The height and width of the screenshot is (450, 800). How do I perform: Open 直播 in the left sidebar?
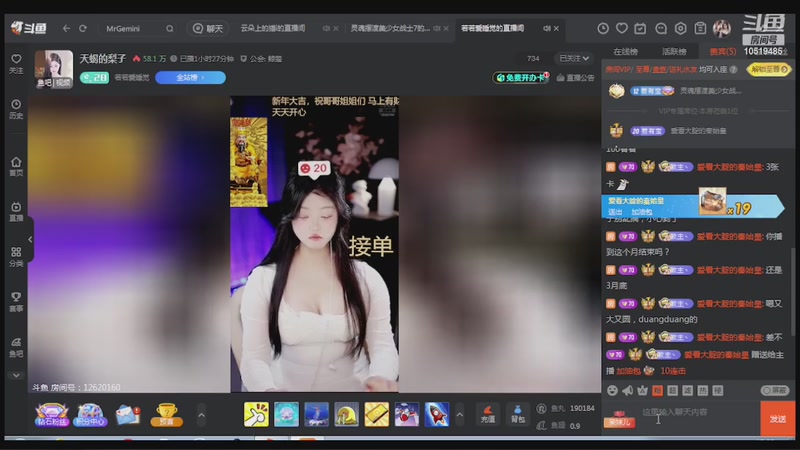tap(16, 211)
